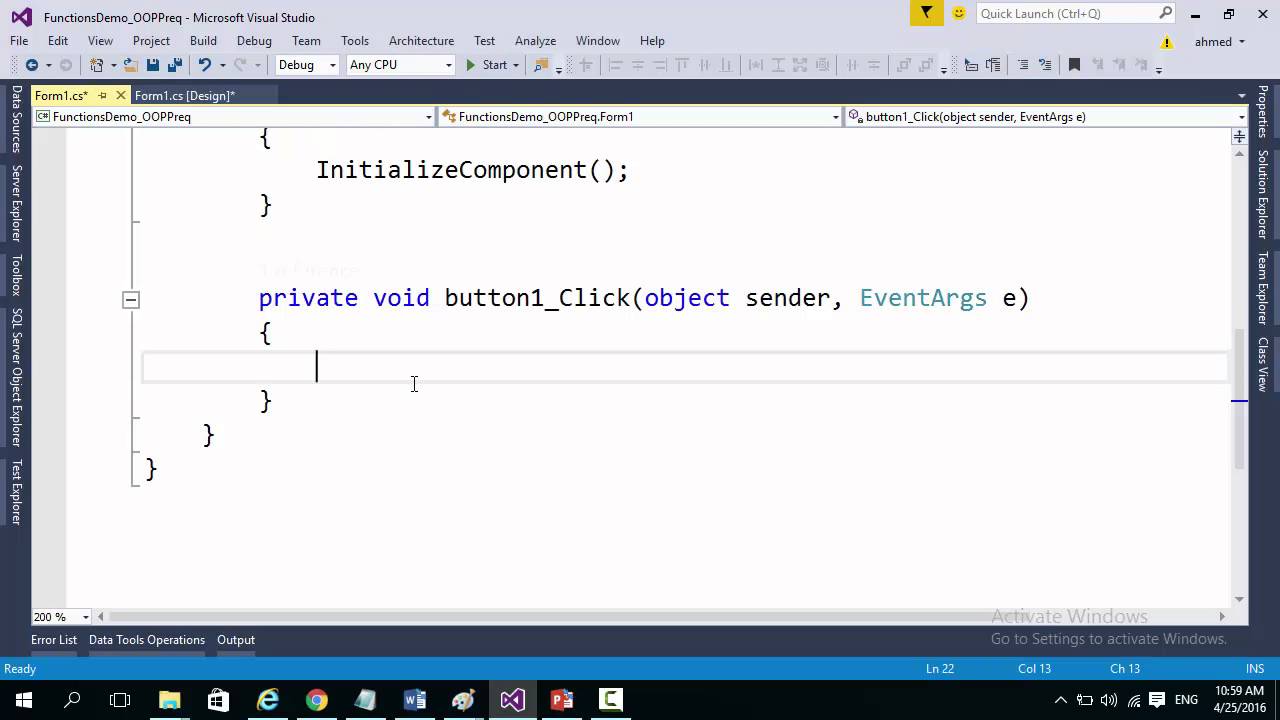Open the Error List panel tab
Viewport: 1280px width, 720px height.
tap(54, 640)
